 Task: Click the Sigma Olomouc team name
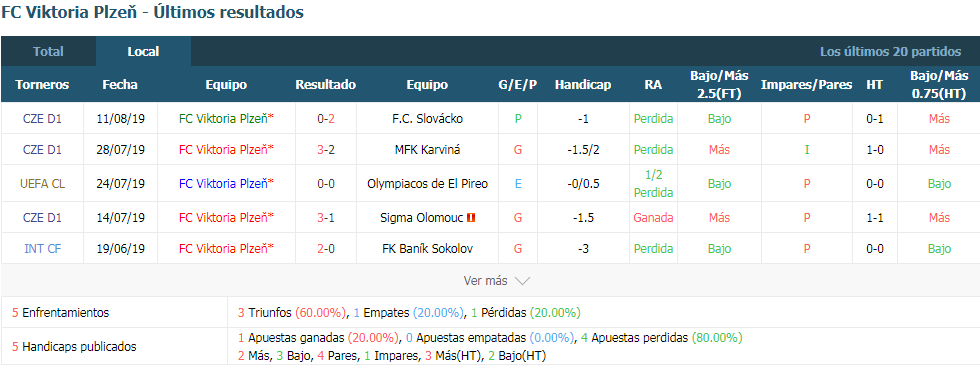click(x=422, y=218)
